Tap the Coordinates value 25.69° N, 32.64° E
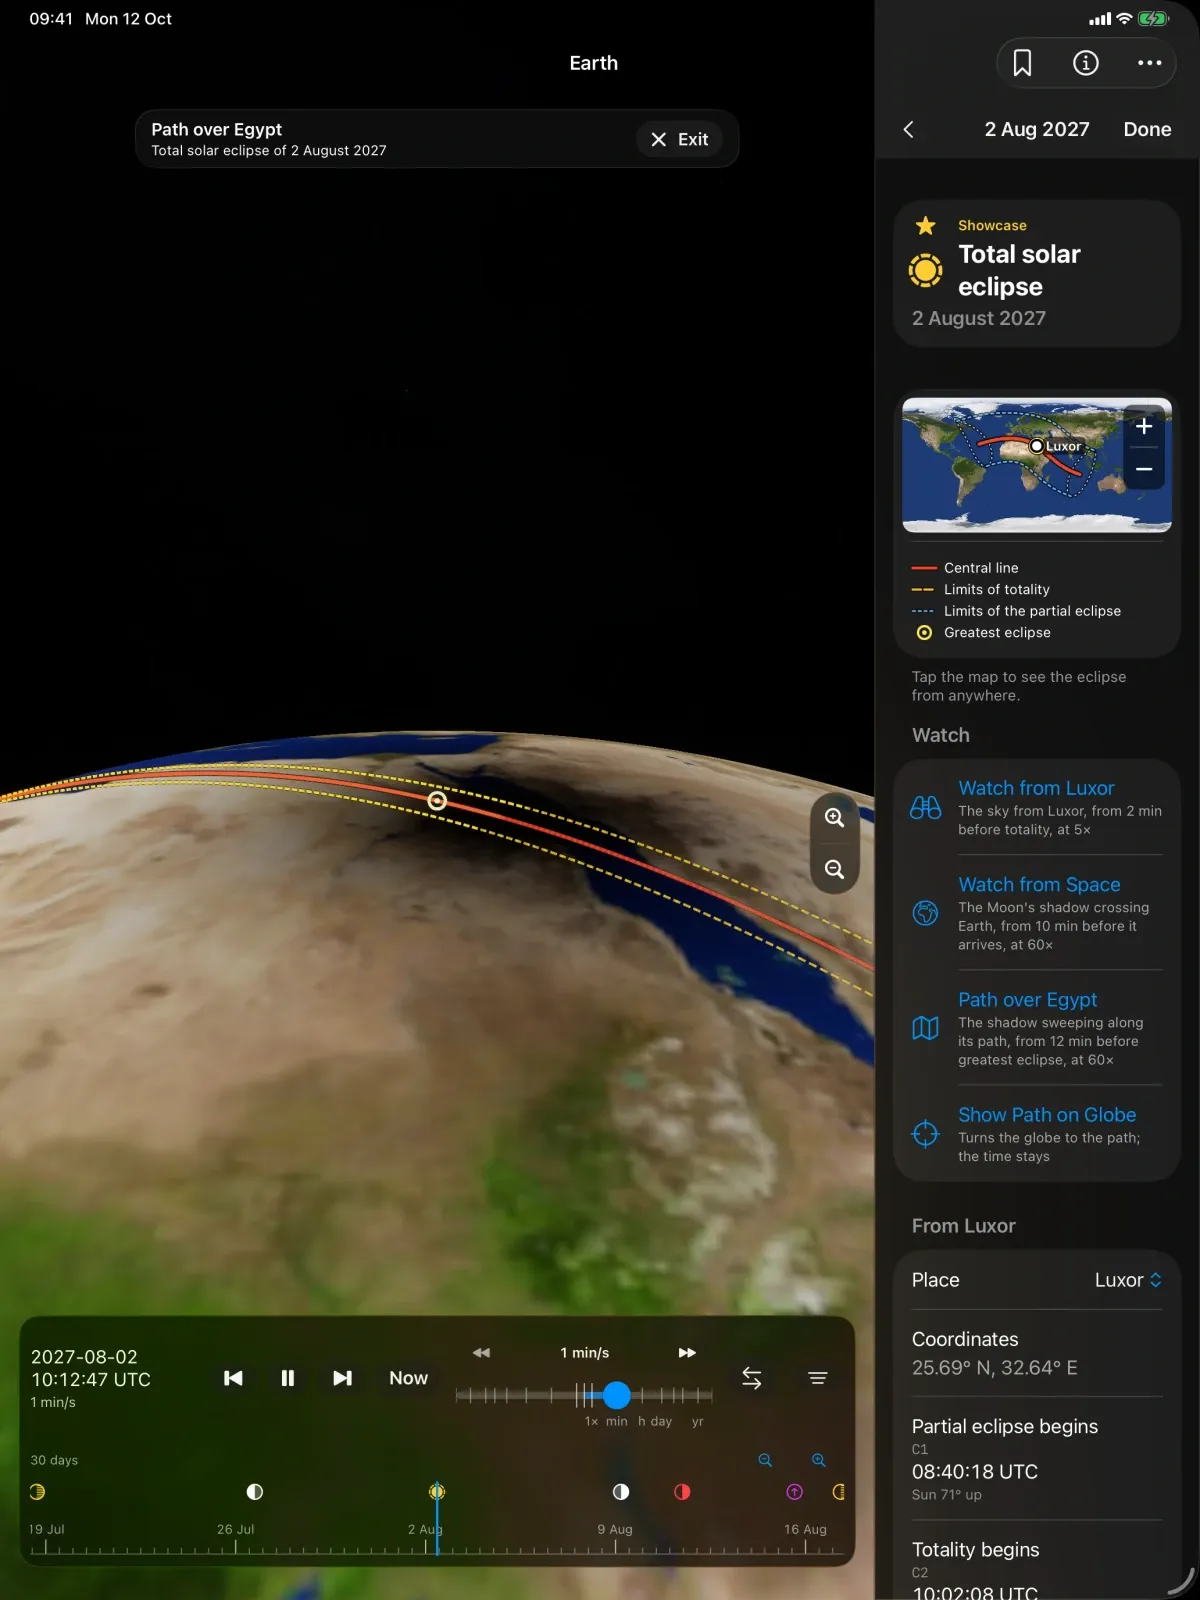This screenshot has height=1600, width=1200. tap(995, 1367)
